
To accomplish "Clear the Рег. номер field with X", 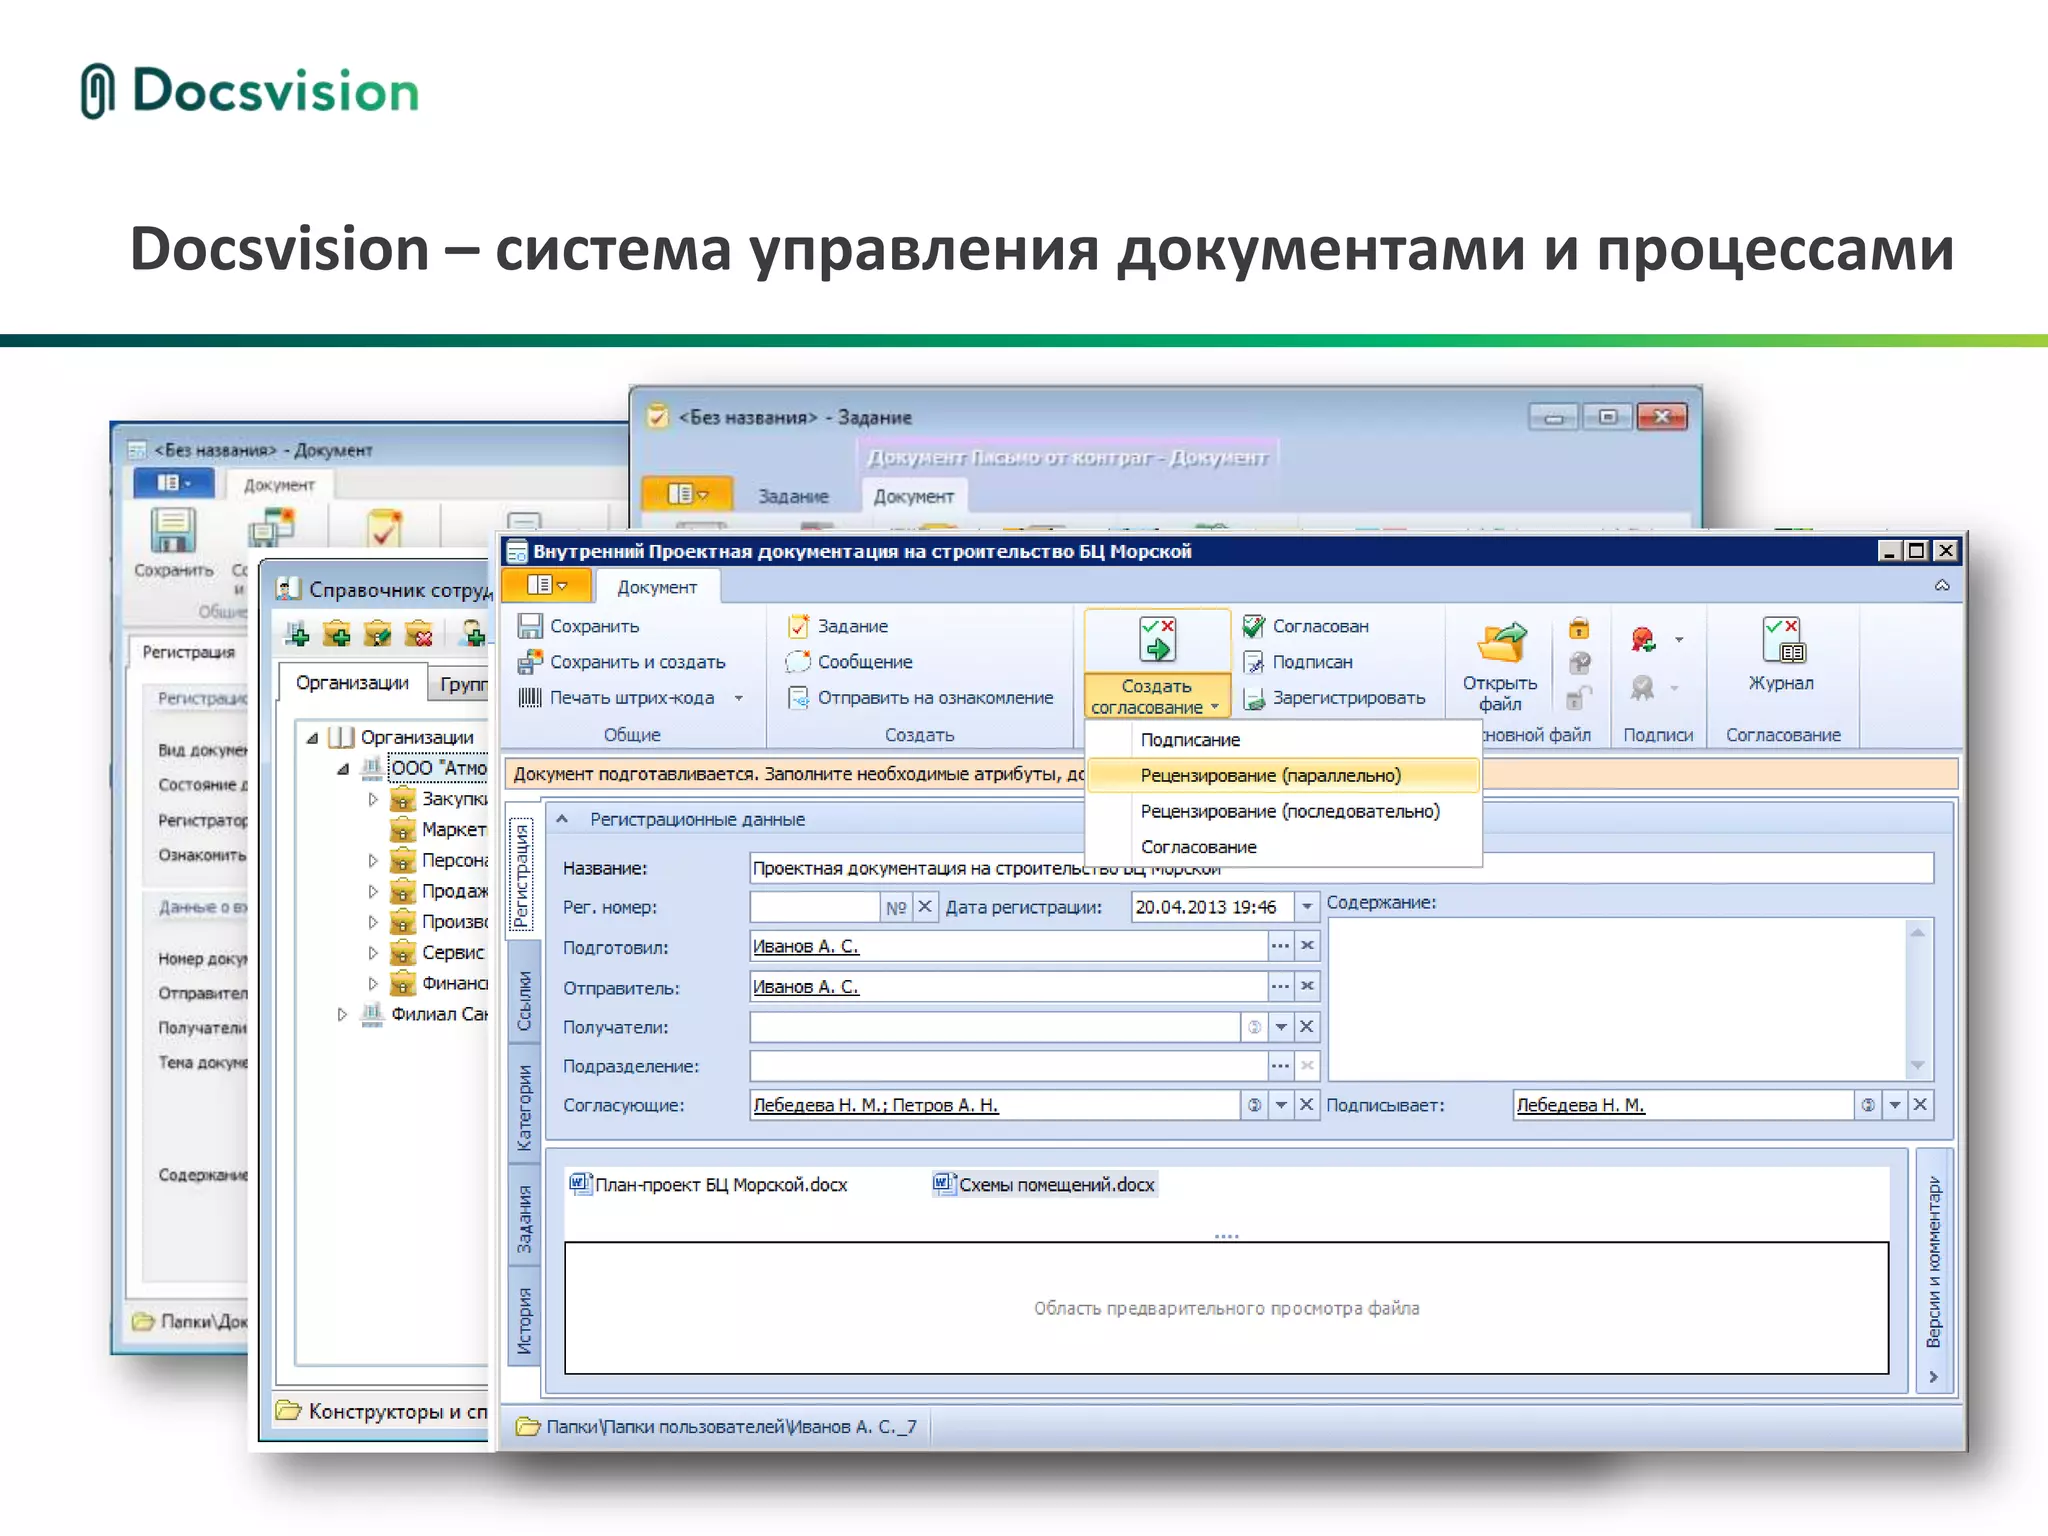I will tap(925, 907).
